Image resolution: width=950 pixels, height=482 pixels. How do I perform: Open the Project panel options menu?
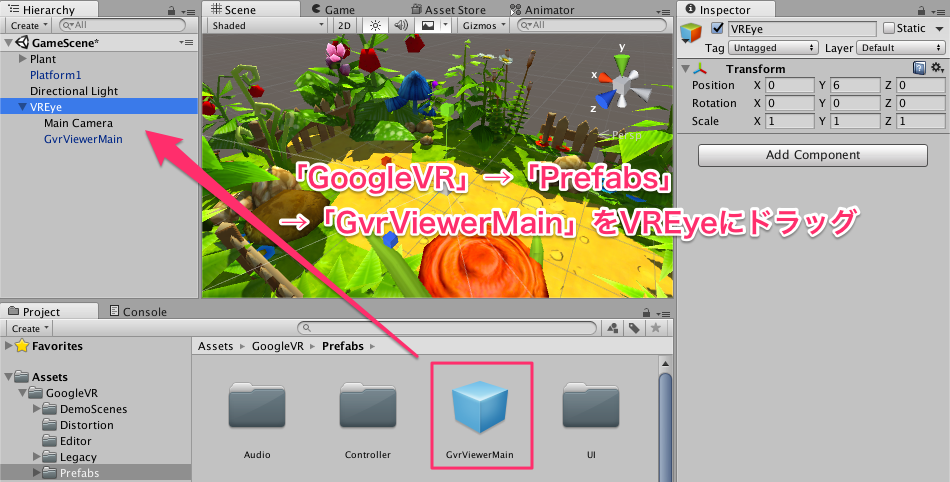(x=663, y=313)
